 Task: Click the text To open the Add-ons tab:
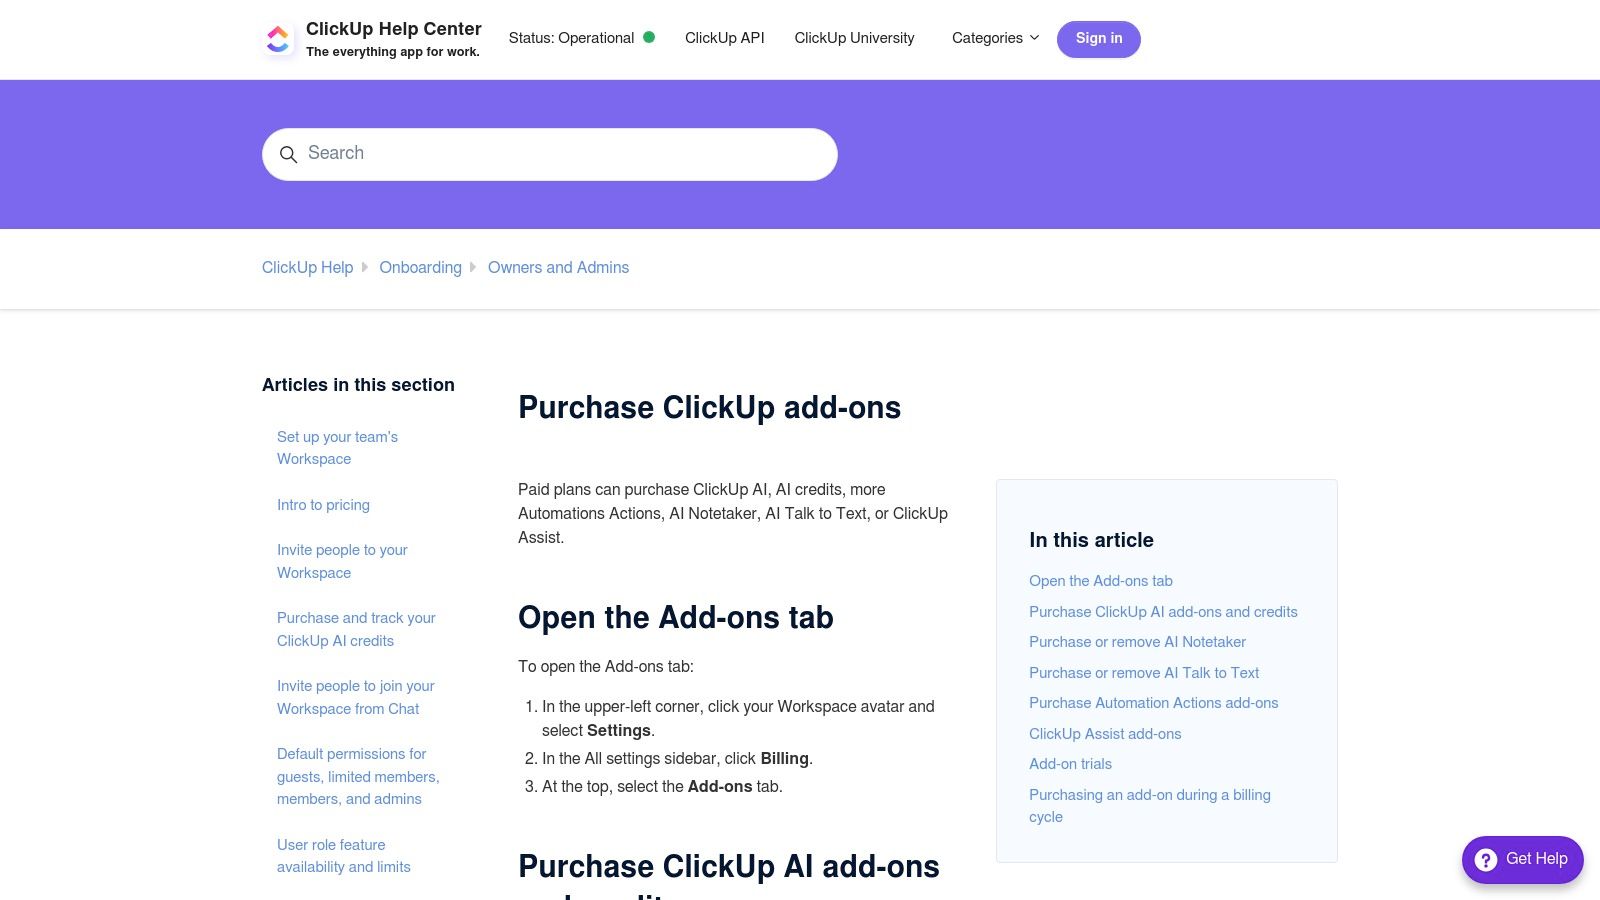(x=606, y=667)
